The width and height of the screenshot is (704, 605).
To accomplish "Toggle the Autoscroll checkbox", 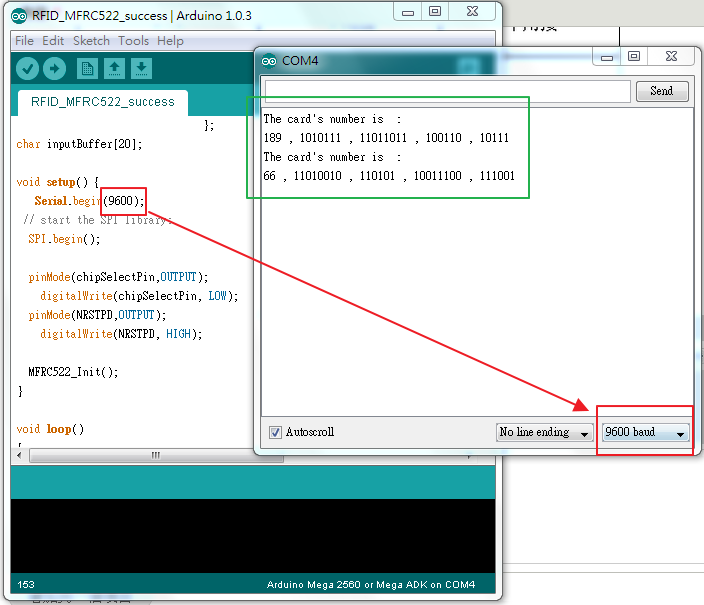I will pos(275,433).
